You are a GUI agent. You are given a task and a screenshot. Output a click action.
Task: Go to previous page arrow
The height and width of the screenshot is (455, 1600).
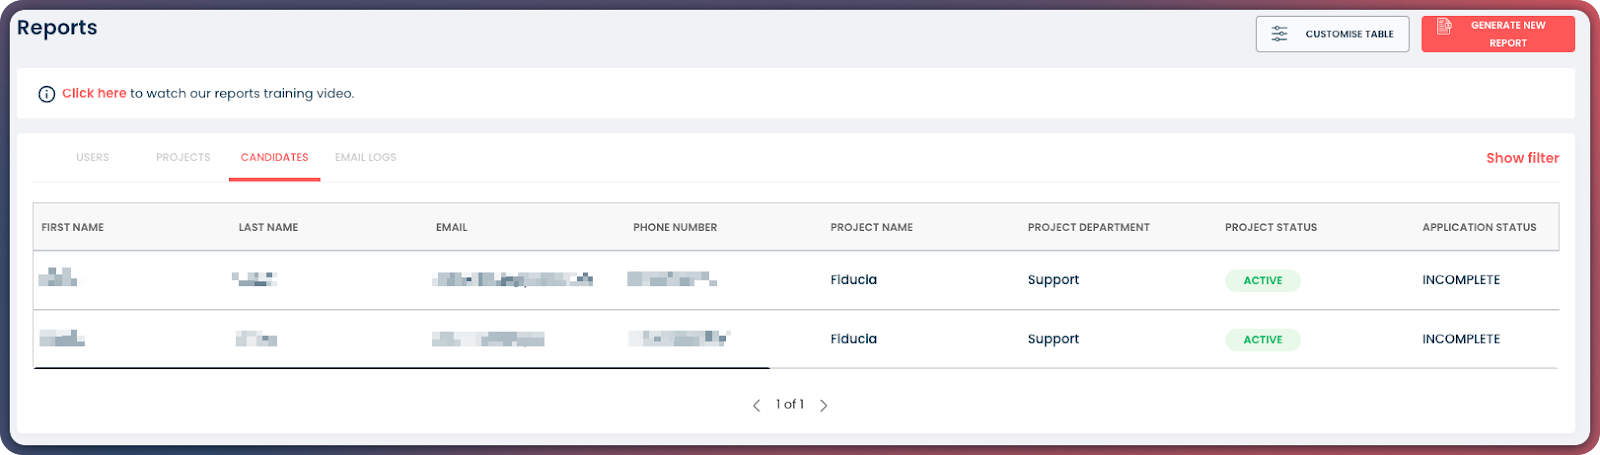pos(756,405)
